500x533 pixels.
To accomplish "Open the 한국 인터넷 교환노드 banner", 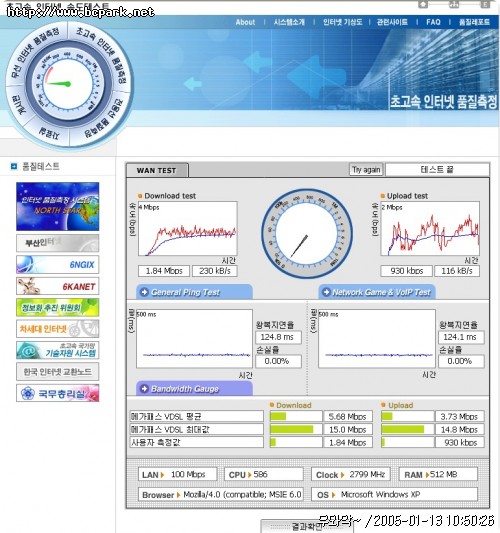I will point(57,372).
